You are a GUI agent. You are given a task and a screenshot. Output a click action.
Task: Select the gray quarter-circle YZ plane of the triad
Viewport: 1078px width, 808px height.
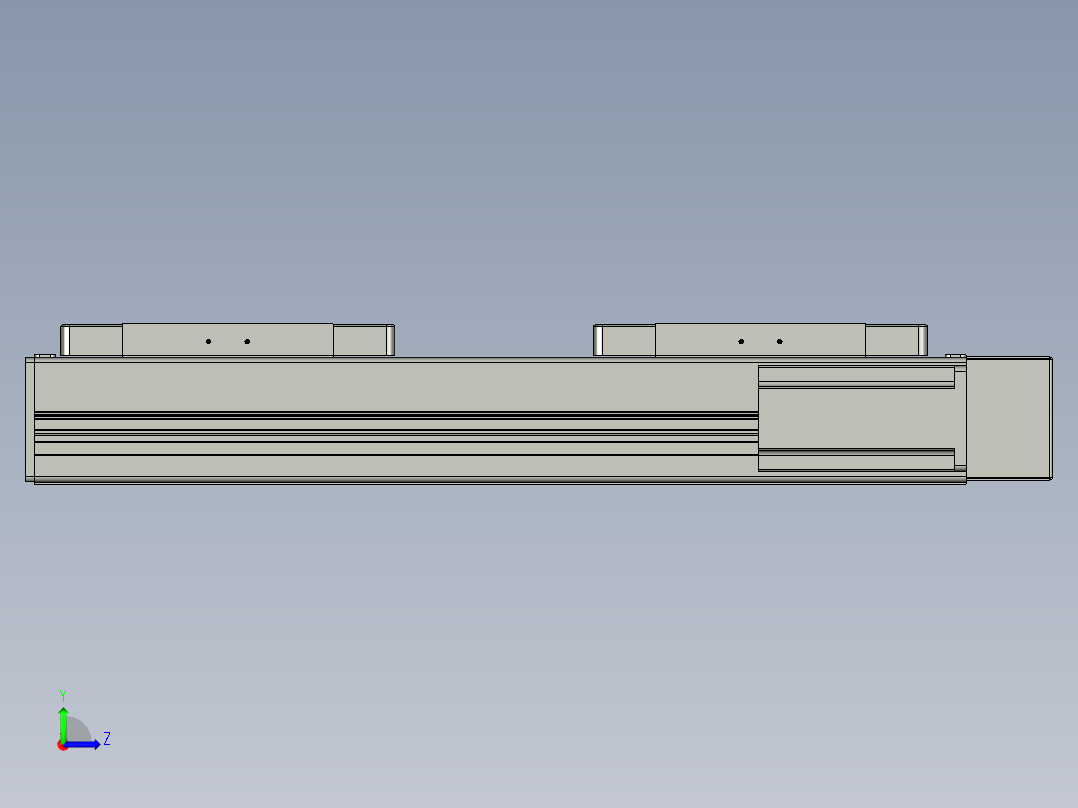(78, 731)
